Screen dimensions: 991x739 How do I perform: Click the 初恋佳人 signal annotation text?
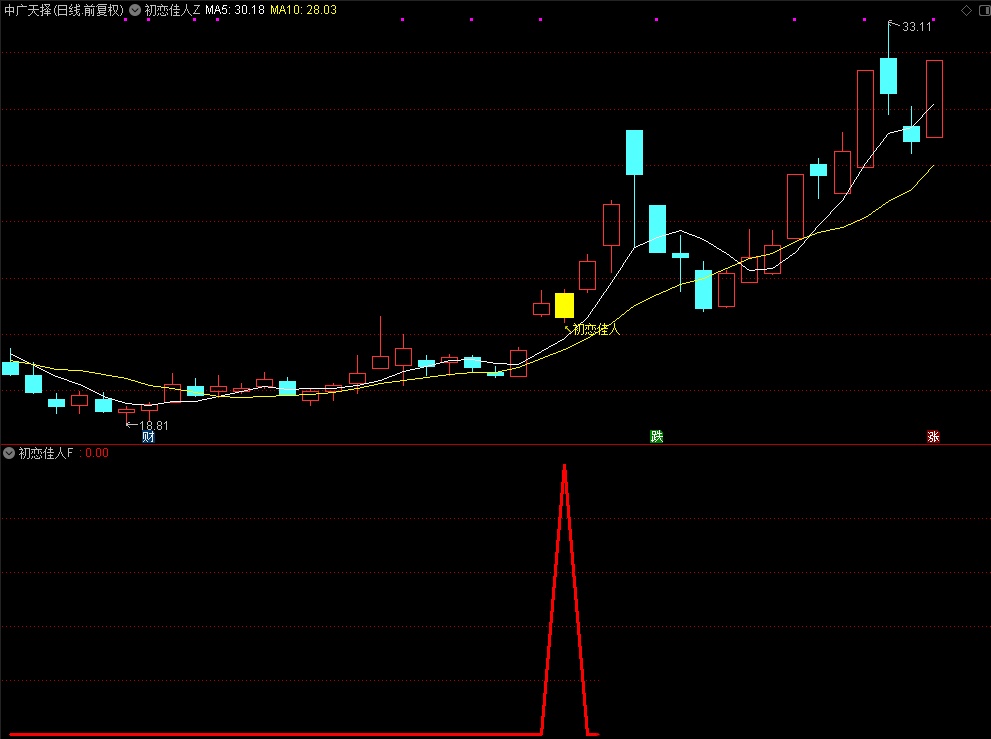tap(596, 328)
